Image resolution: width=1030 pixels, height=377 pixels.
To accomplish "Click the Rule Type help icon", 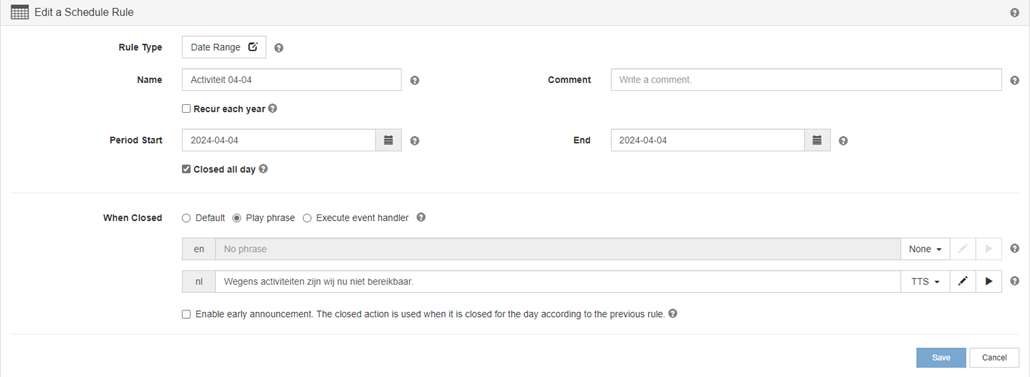I will click(279, 48).
